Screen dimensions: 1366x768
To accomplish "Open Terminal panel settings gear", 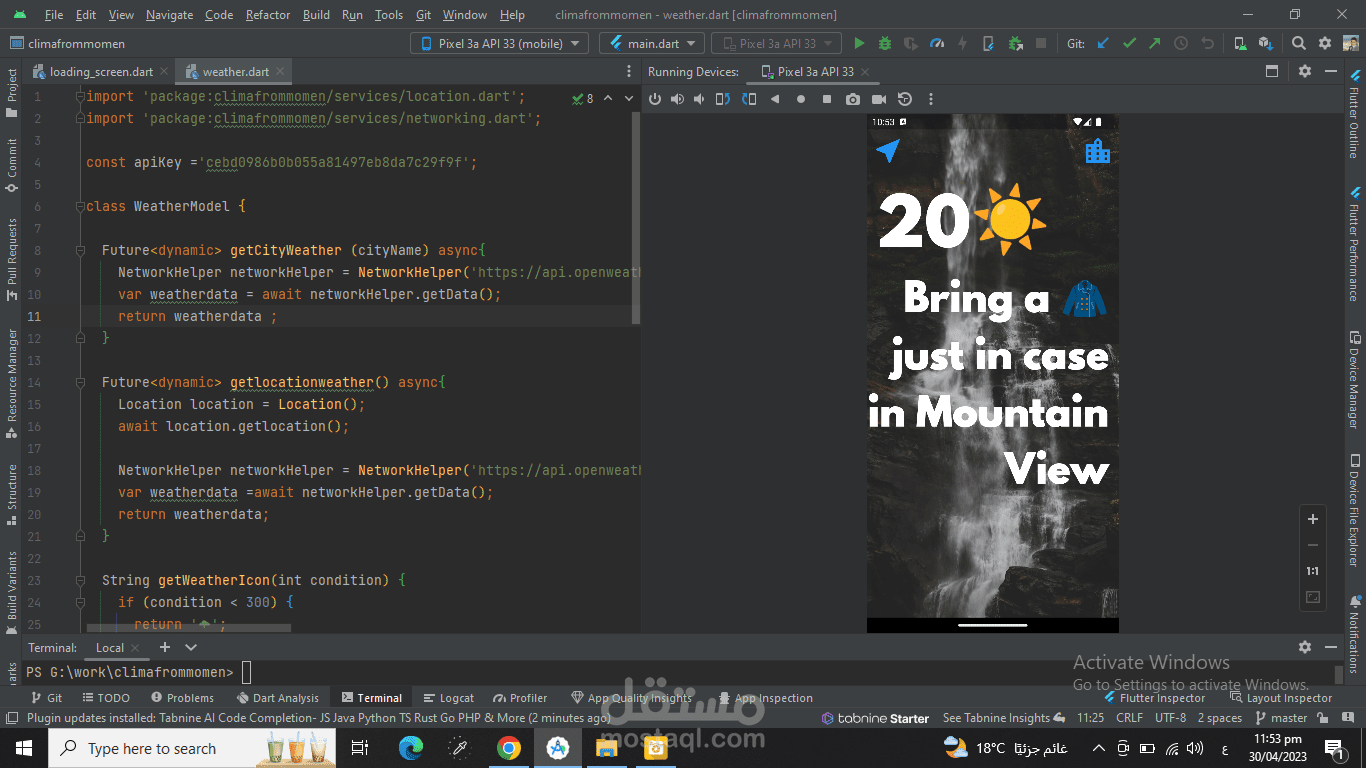I will [1305, 647].
